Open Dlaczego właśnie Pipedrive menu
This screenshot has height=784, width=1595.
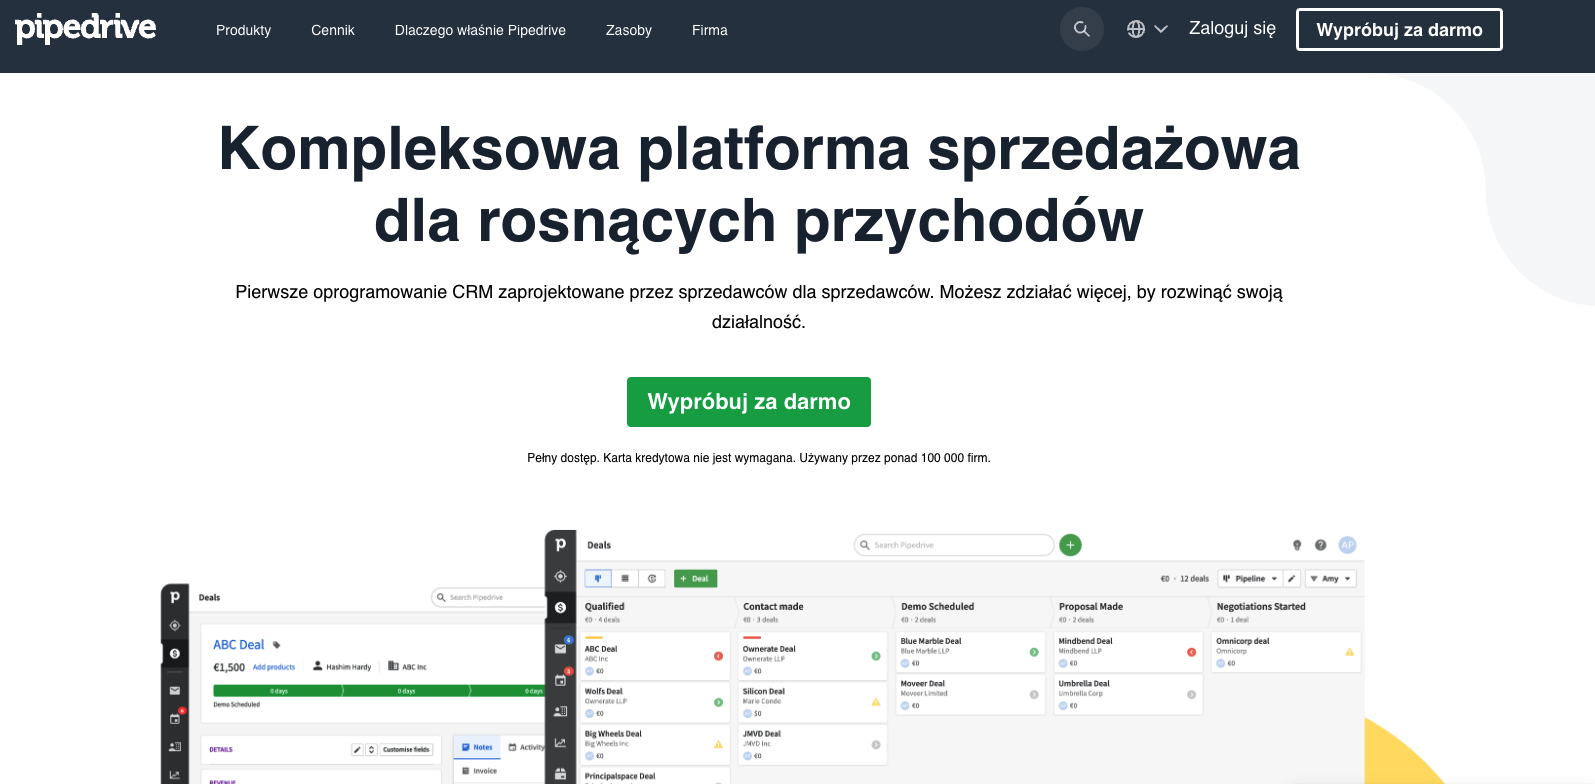[480, 30]
